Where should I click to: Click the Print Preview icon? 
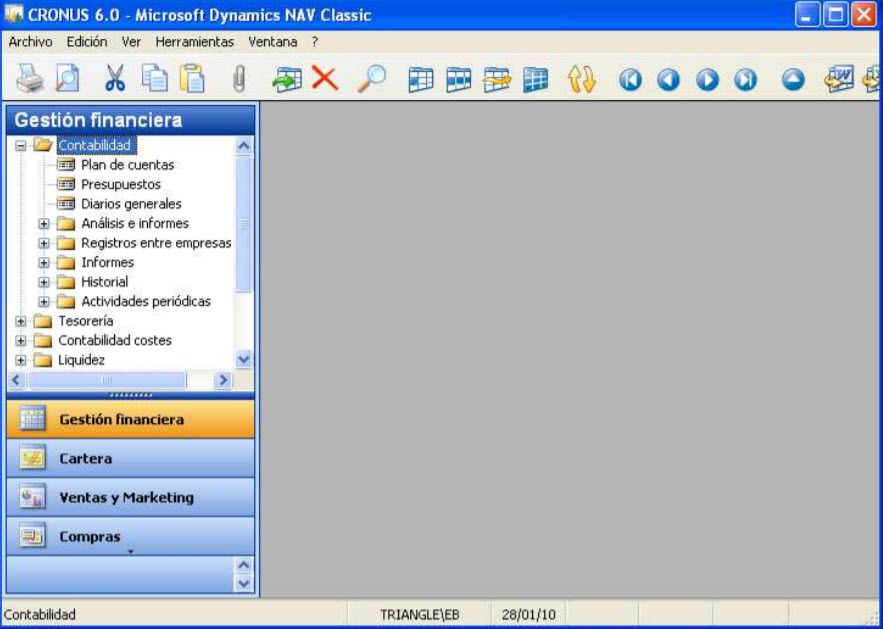click(x=67, y=79)
